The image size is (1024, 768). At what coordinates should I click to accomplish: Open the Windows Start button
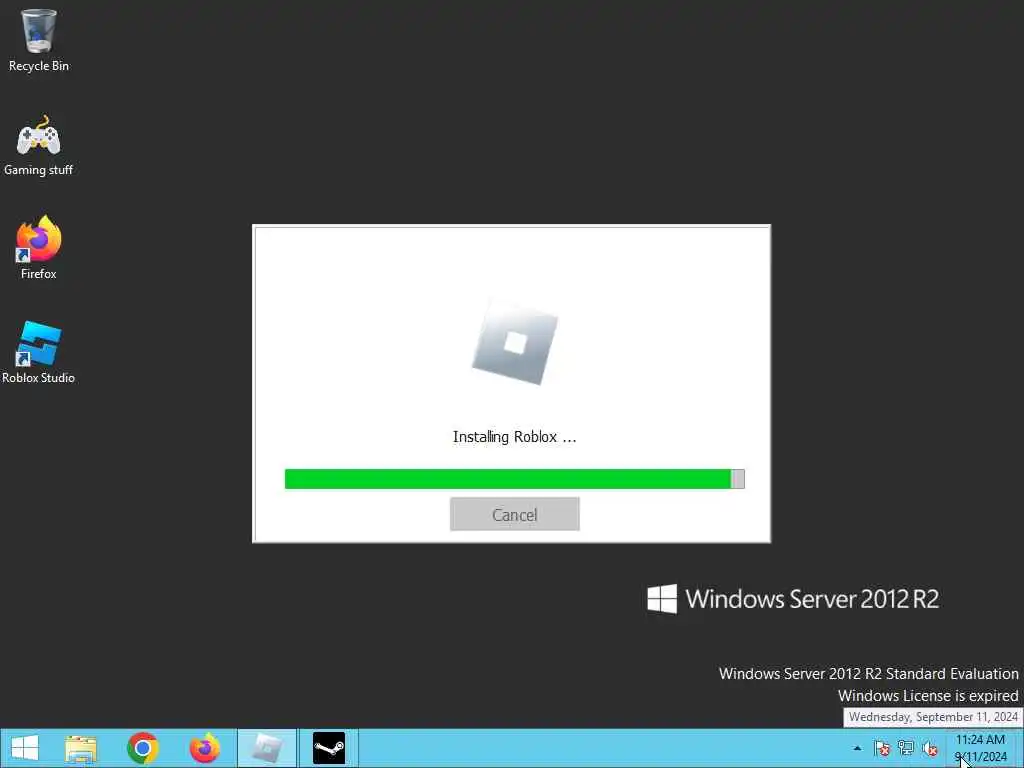(x=25, y=748)
